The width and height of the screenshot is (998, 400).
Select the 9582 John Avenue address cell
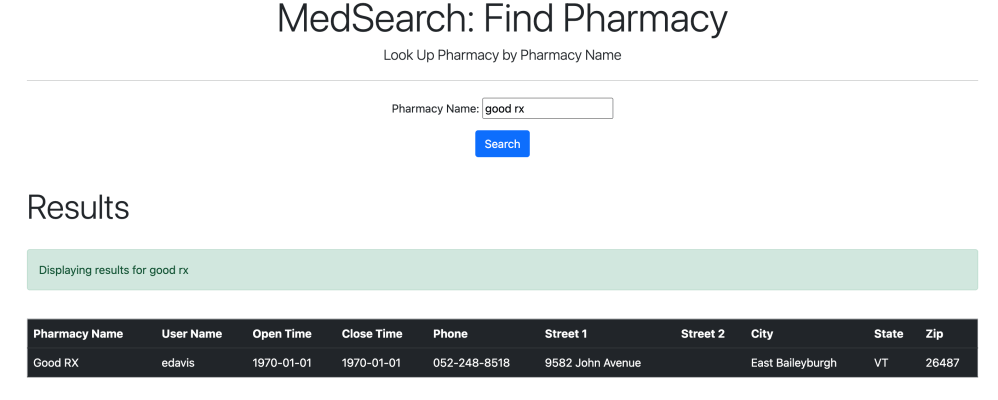click(x=593, y=363)
